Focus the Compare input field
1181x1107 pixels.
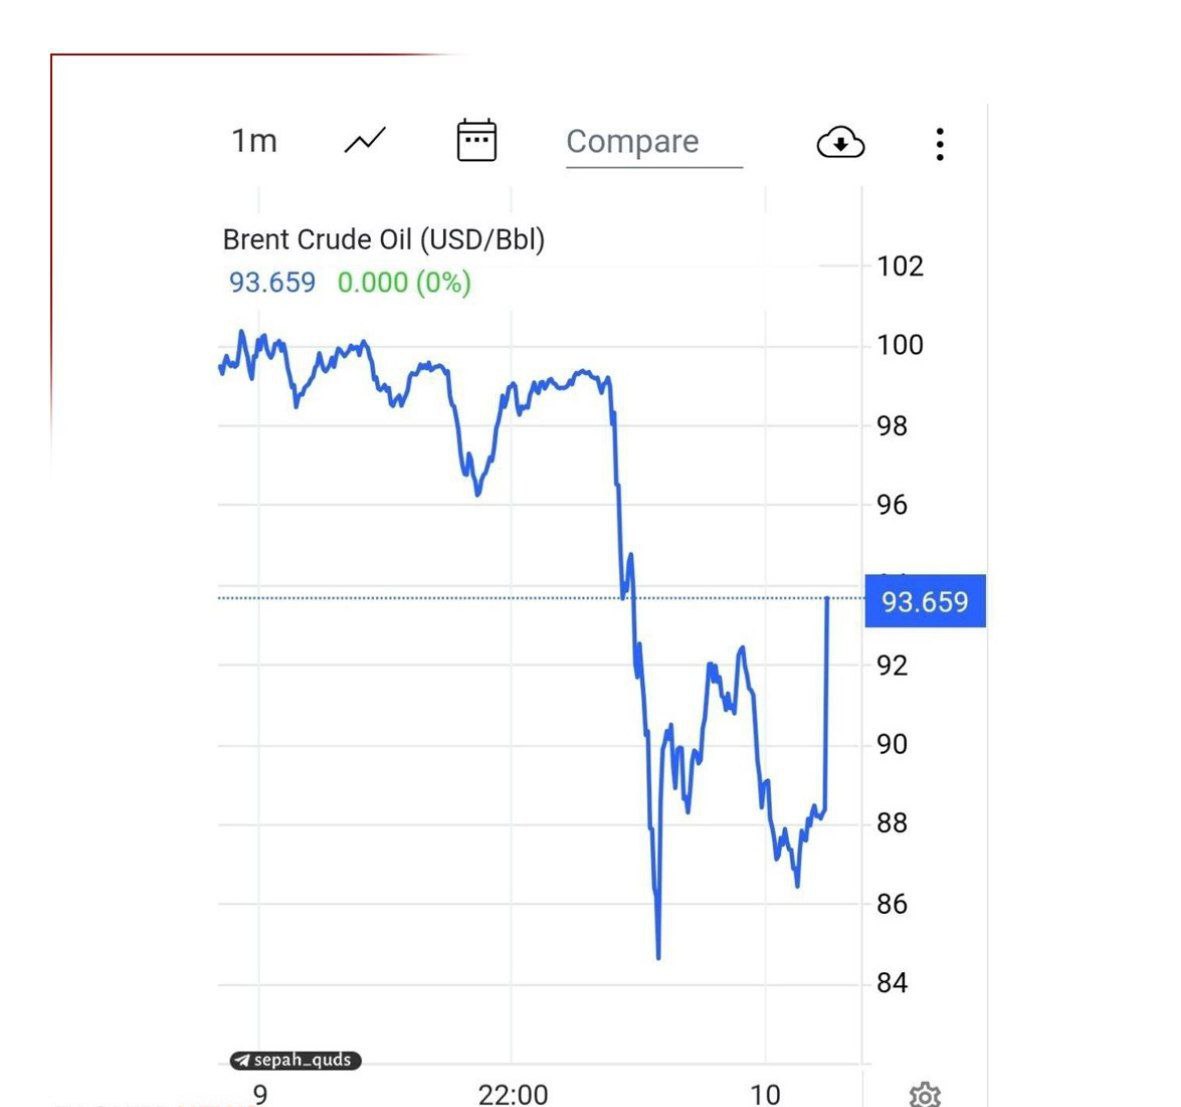pyautogui.click(x=653, y=142)
